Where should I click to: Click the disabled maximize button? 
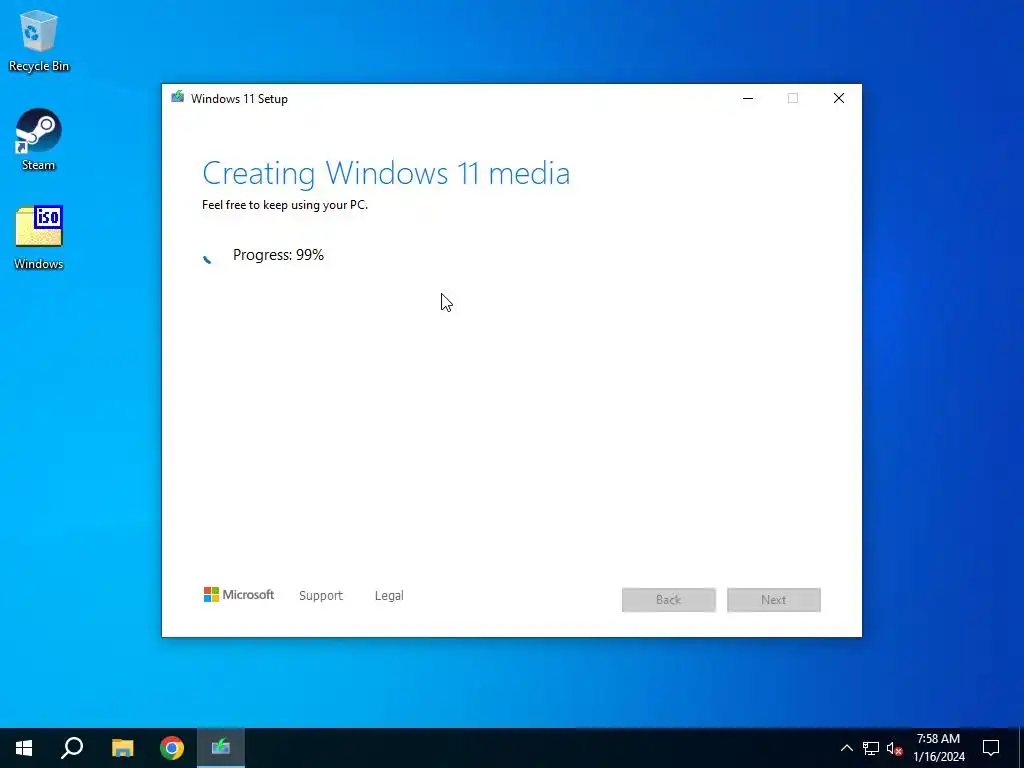coord(793,98)
